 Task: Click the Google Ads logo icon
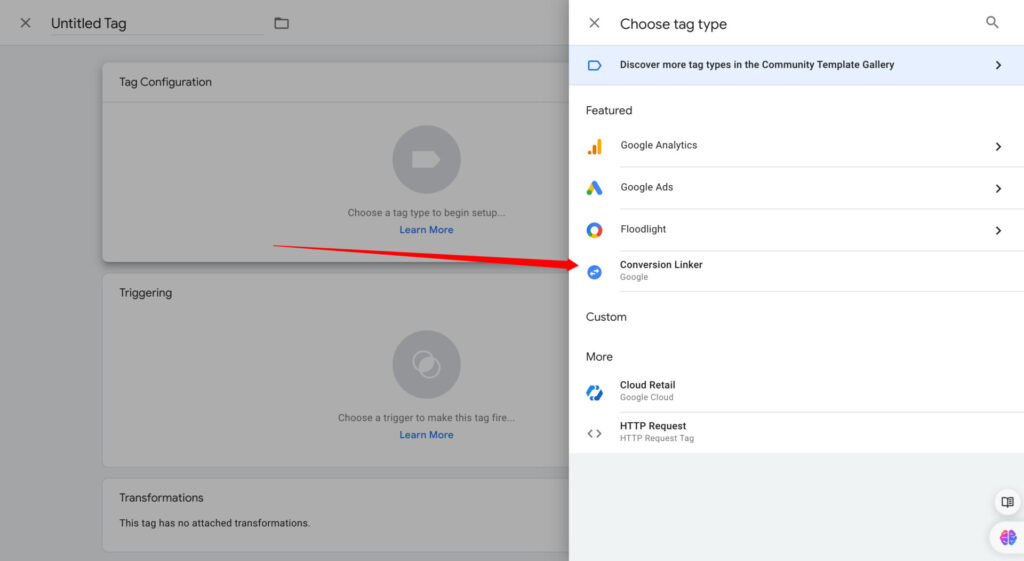point(594,188)
